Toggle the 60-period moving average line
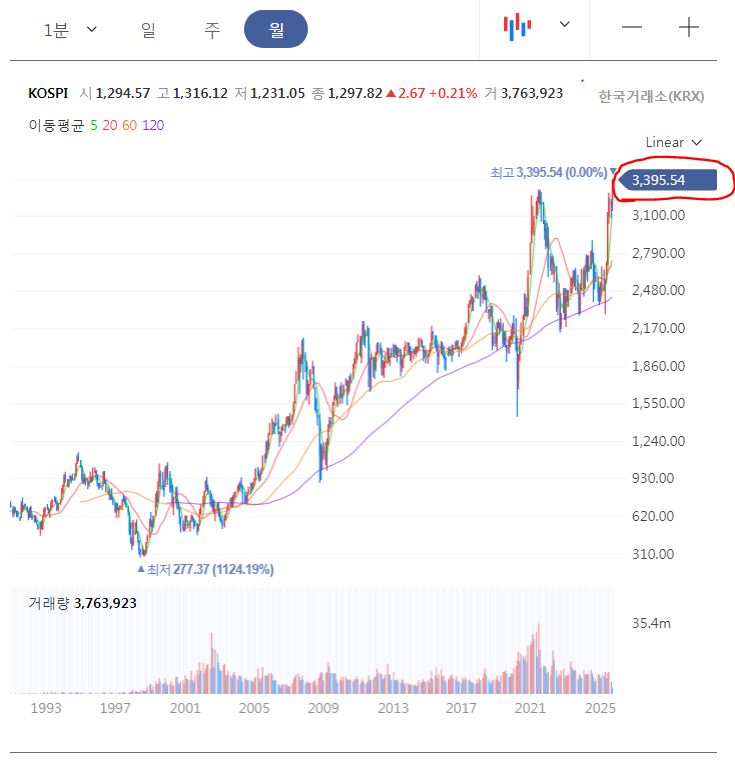735x766 pixels. (x=129, y=125)
